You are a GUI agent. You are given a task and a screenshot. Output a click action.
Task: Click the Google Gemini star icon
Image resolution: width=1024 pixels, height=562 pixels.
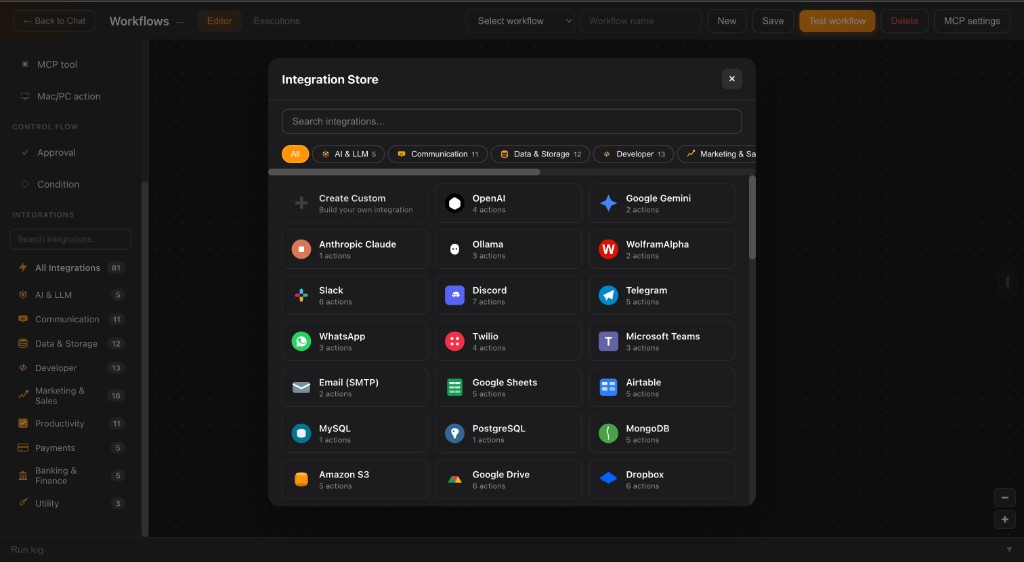point(608,203)
